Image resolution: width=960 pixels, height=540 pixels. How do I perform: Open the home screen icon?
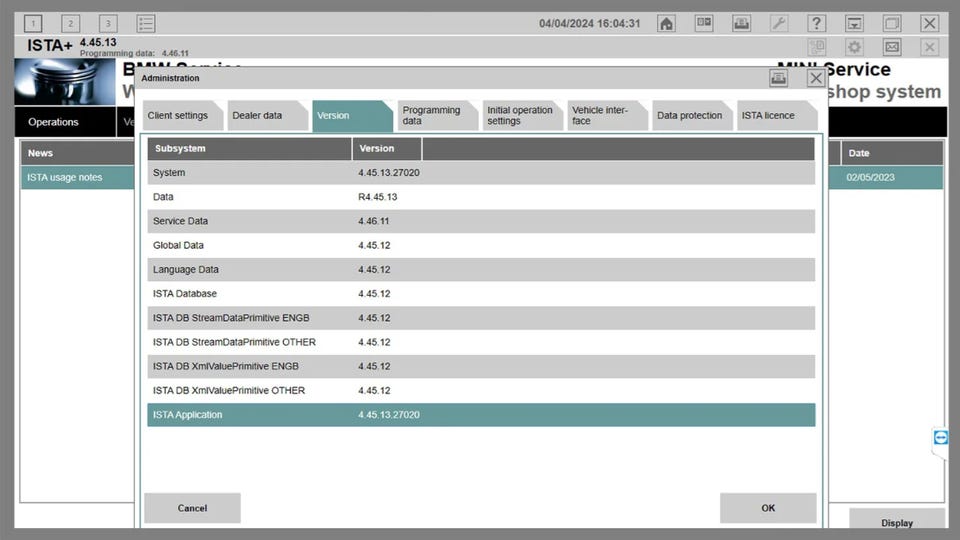[x=666, y=24]
